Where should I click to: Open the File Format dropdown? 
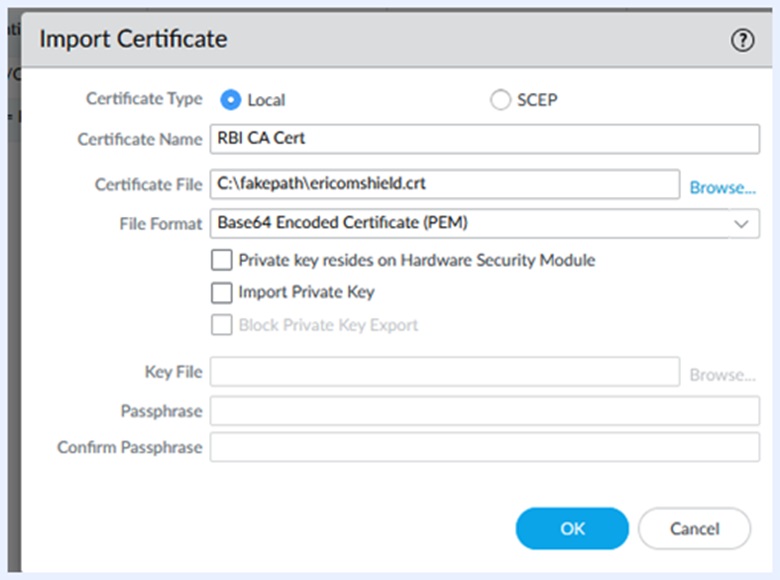(484, 223)
